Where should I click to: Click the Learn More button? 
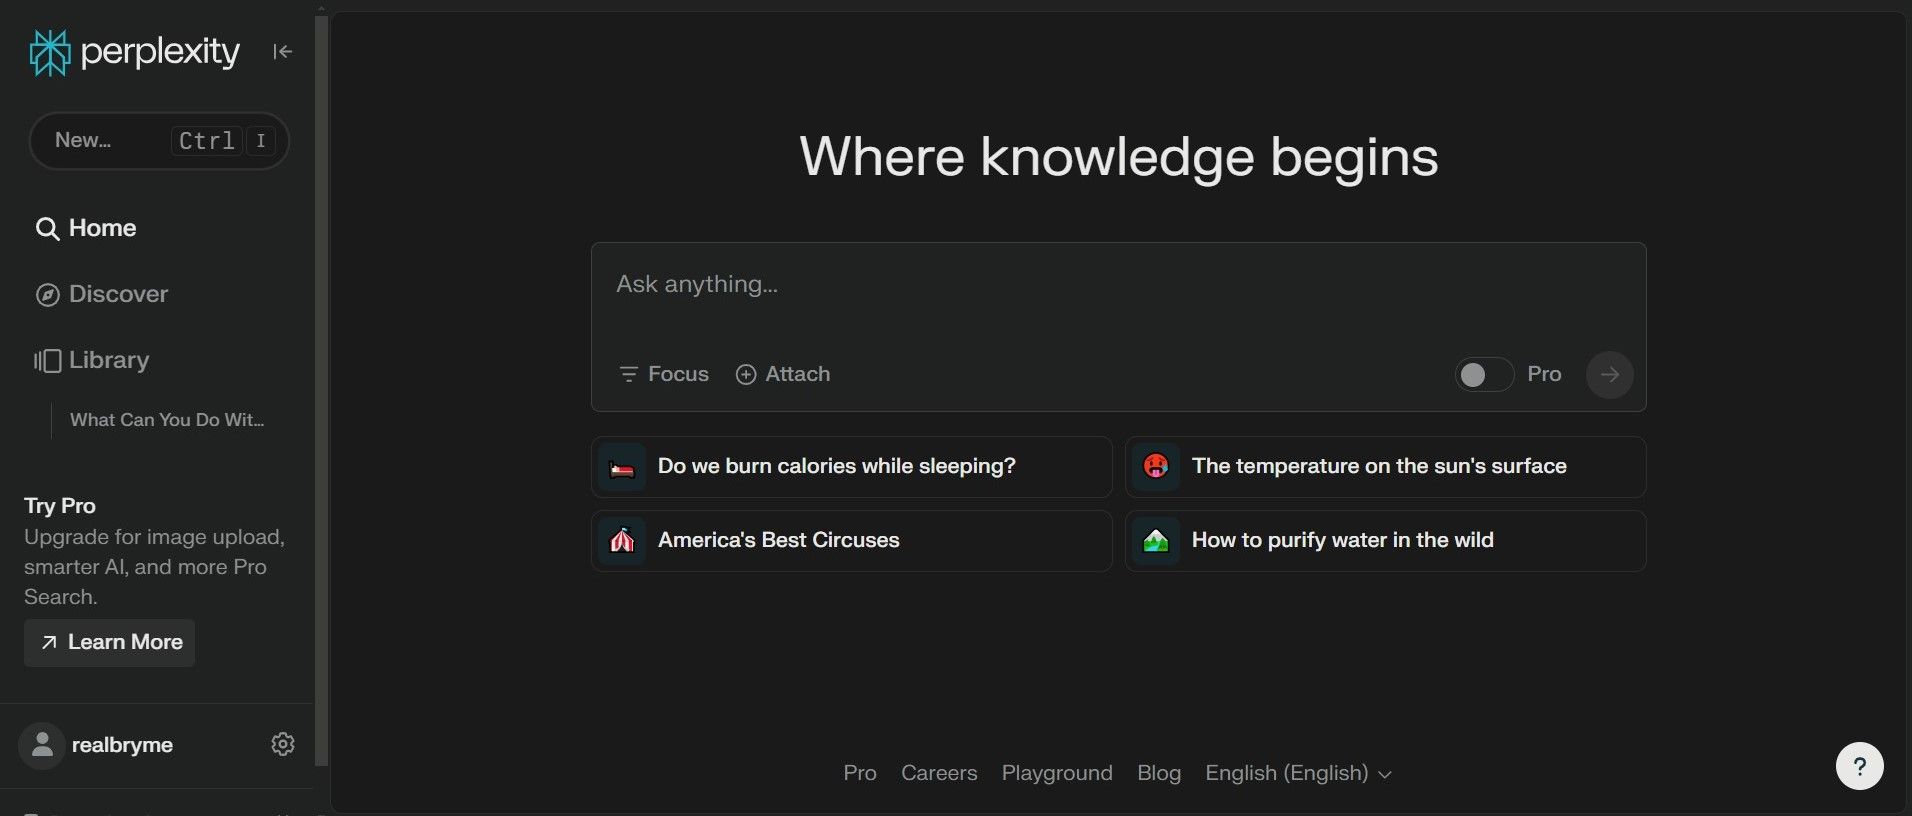[110, 642]
